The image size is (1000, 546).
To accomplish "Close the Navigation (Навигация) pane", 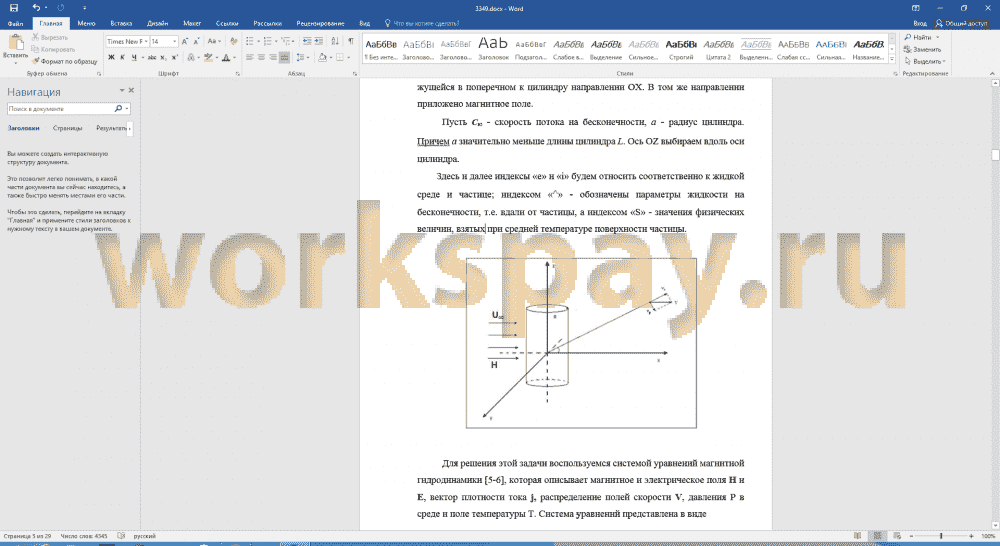I will coord(131,91).
